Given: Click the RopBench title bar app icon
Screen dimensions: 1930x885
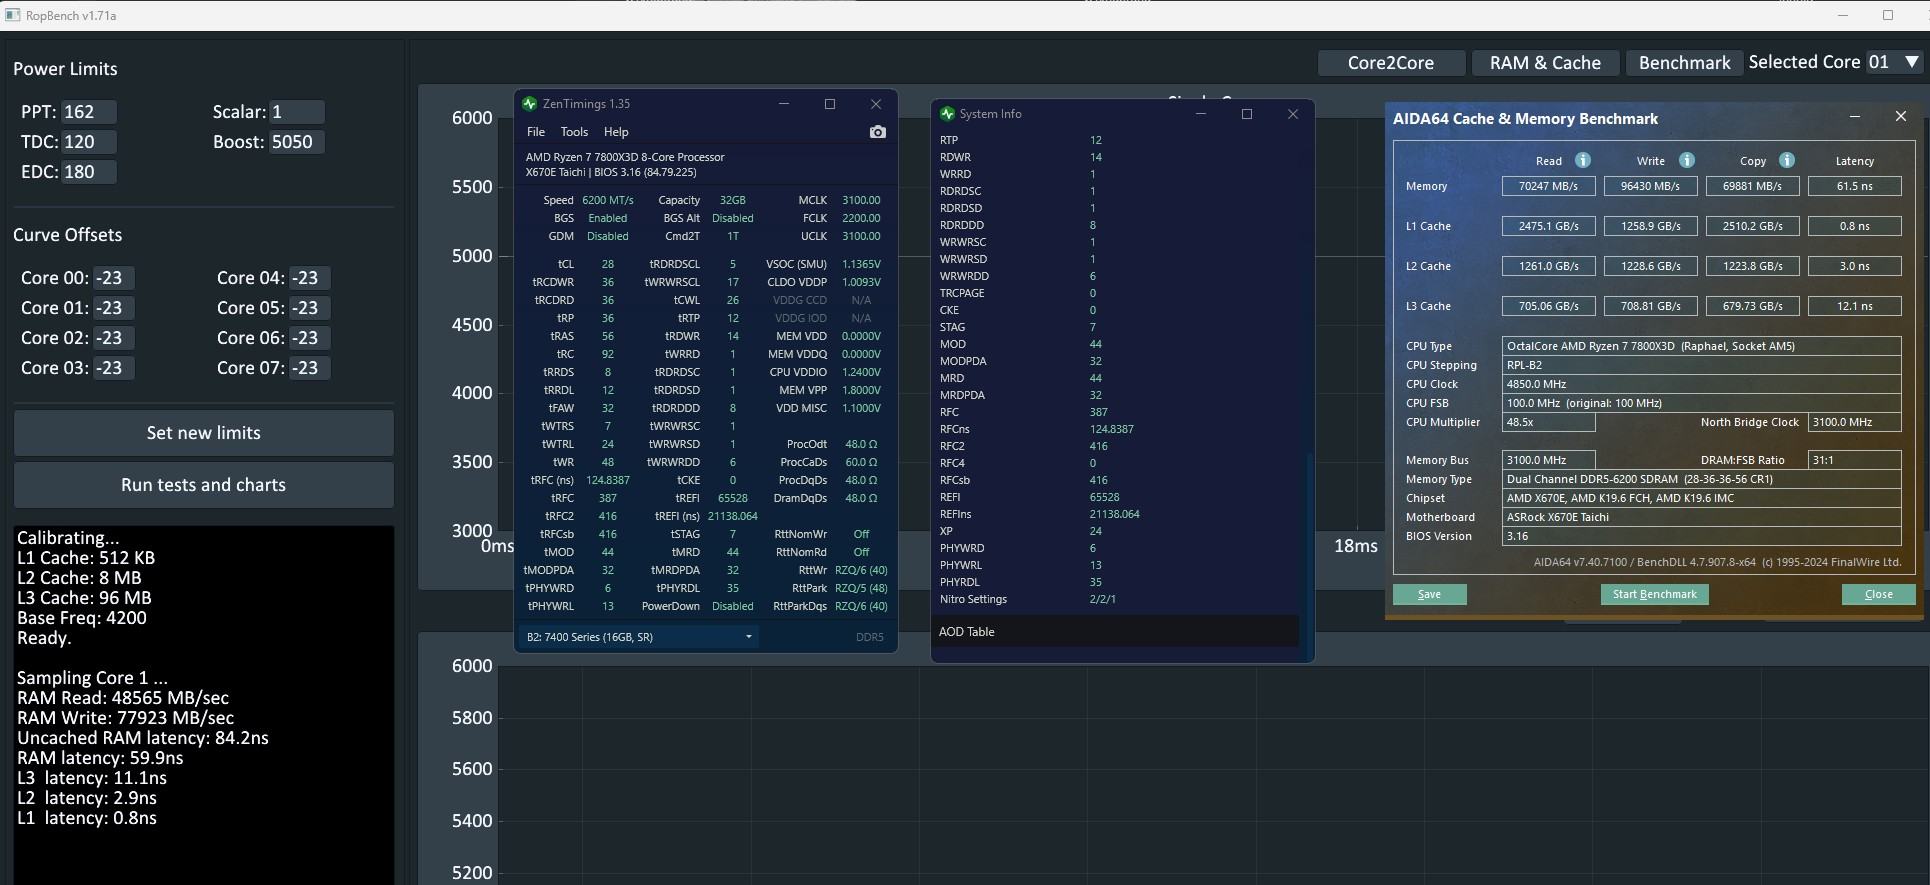Looking at the screenshot, I should (x=12, y=15).
